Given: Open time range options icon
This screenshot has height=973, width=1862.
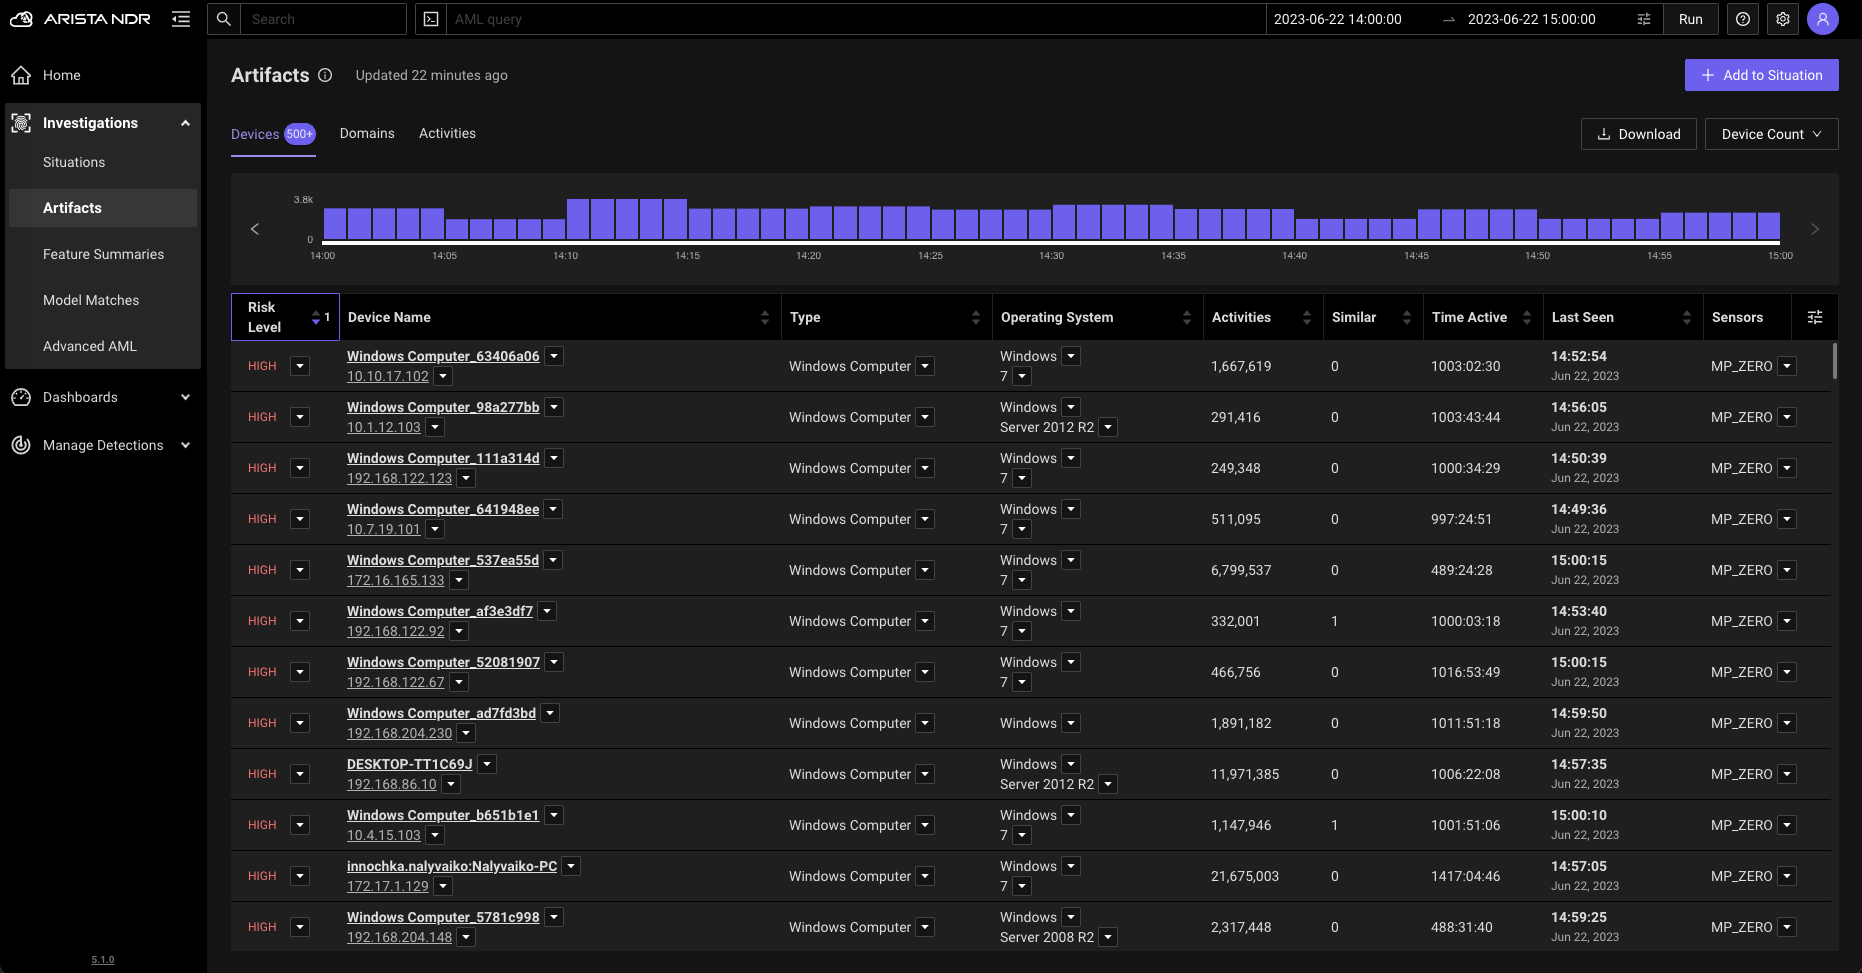Looking at the screenshot, I should (1644, 19).
